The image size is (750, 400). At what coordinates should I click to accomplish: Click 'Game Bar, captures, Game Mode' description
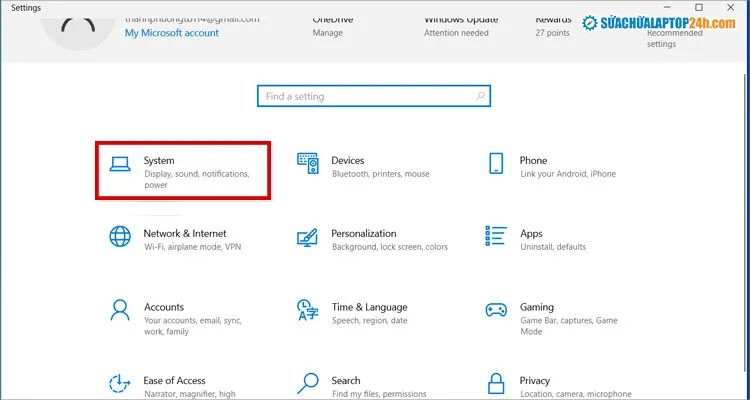pos(569,326)
